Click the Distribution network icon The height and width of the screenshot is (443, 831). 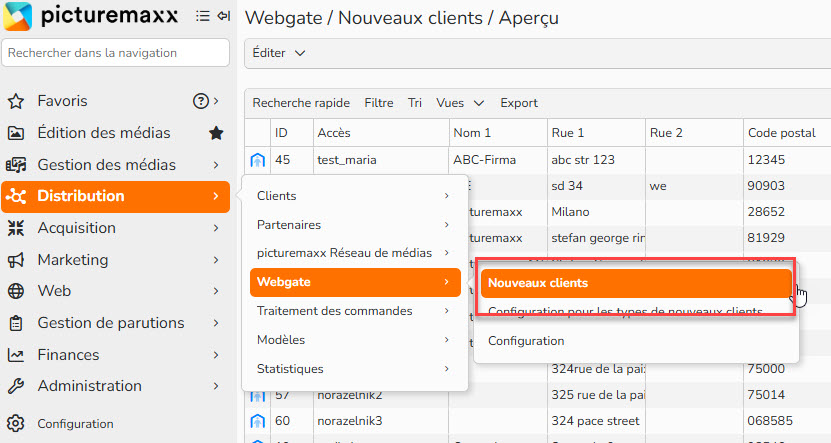tap(16, 197)
